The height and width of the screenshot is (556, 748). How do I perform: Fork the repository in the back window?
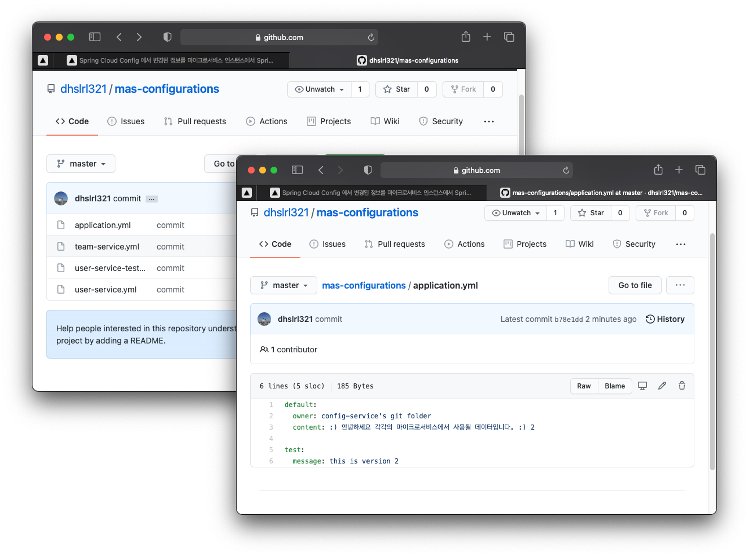(x=463, y=89)
